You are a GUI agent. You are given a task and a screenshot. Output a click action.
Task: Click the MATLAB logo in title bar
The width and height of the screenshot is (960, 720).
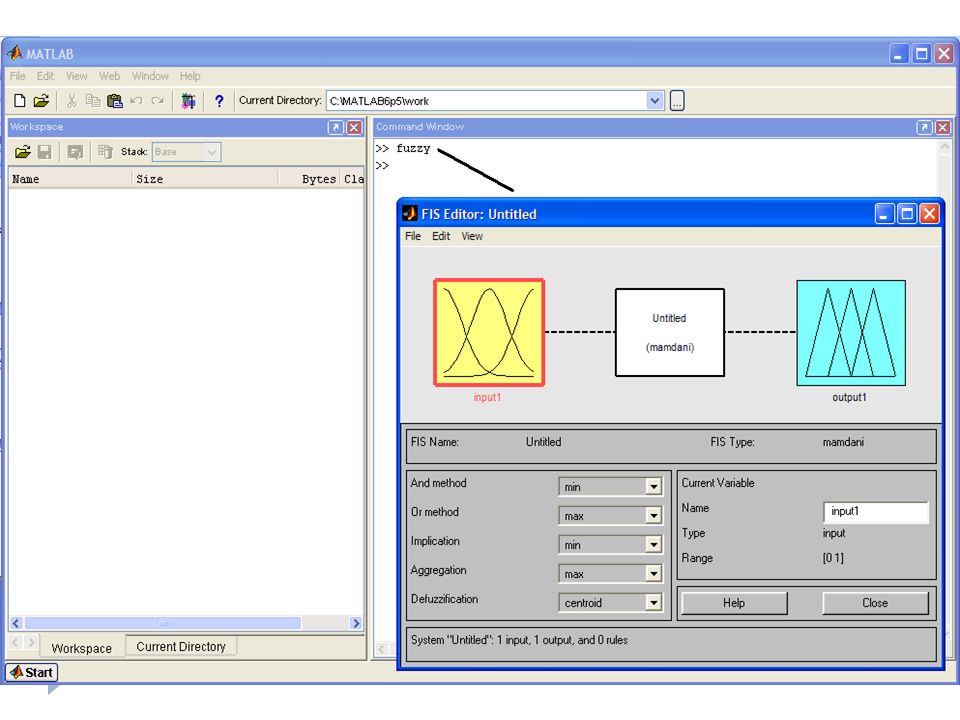click(x=15, y=54)
